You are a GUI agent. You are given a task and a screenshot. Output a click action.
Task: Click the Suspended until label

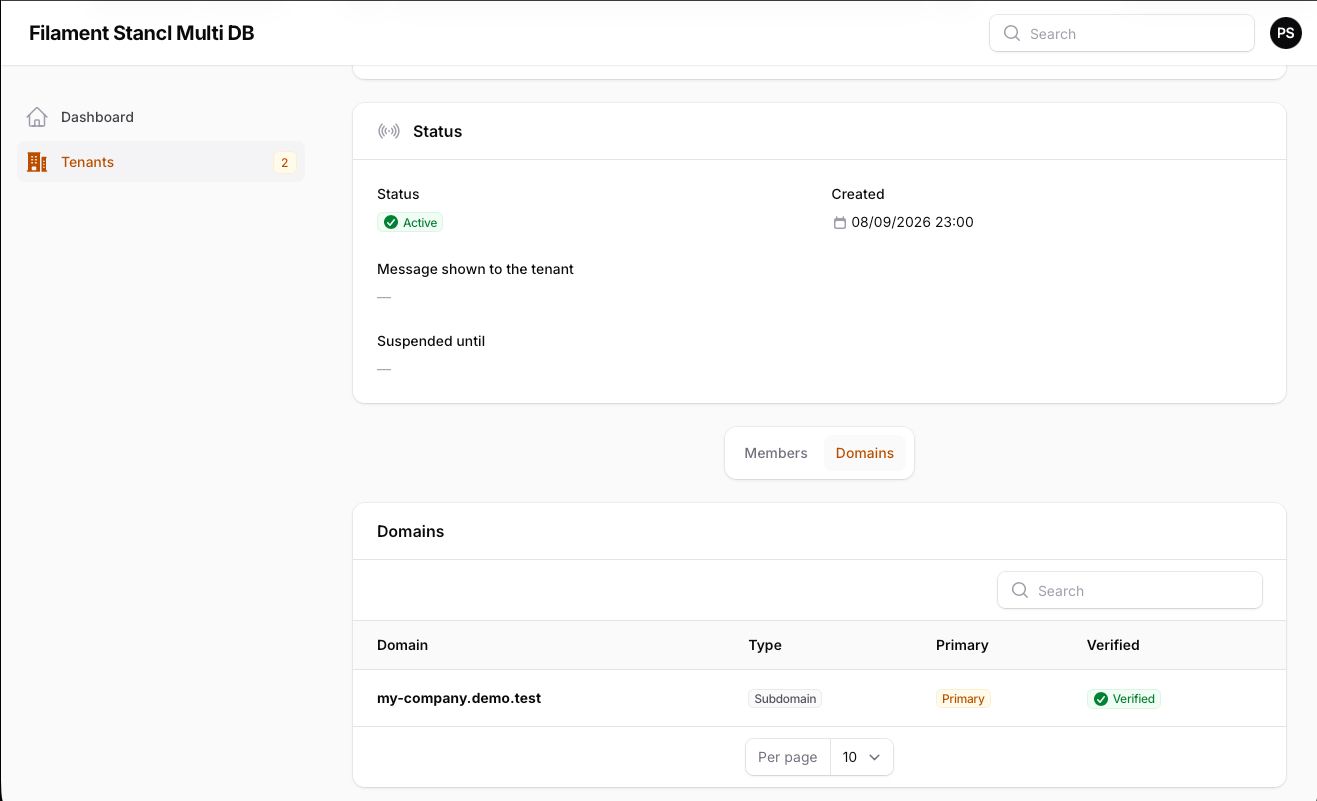[x=431, y=341]
